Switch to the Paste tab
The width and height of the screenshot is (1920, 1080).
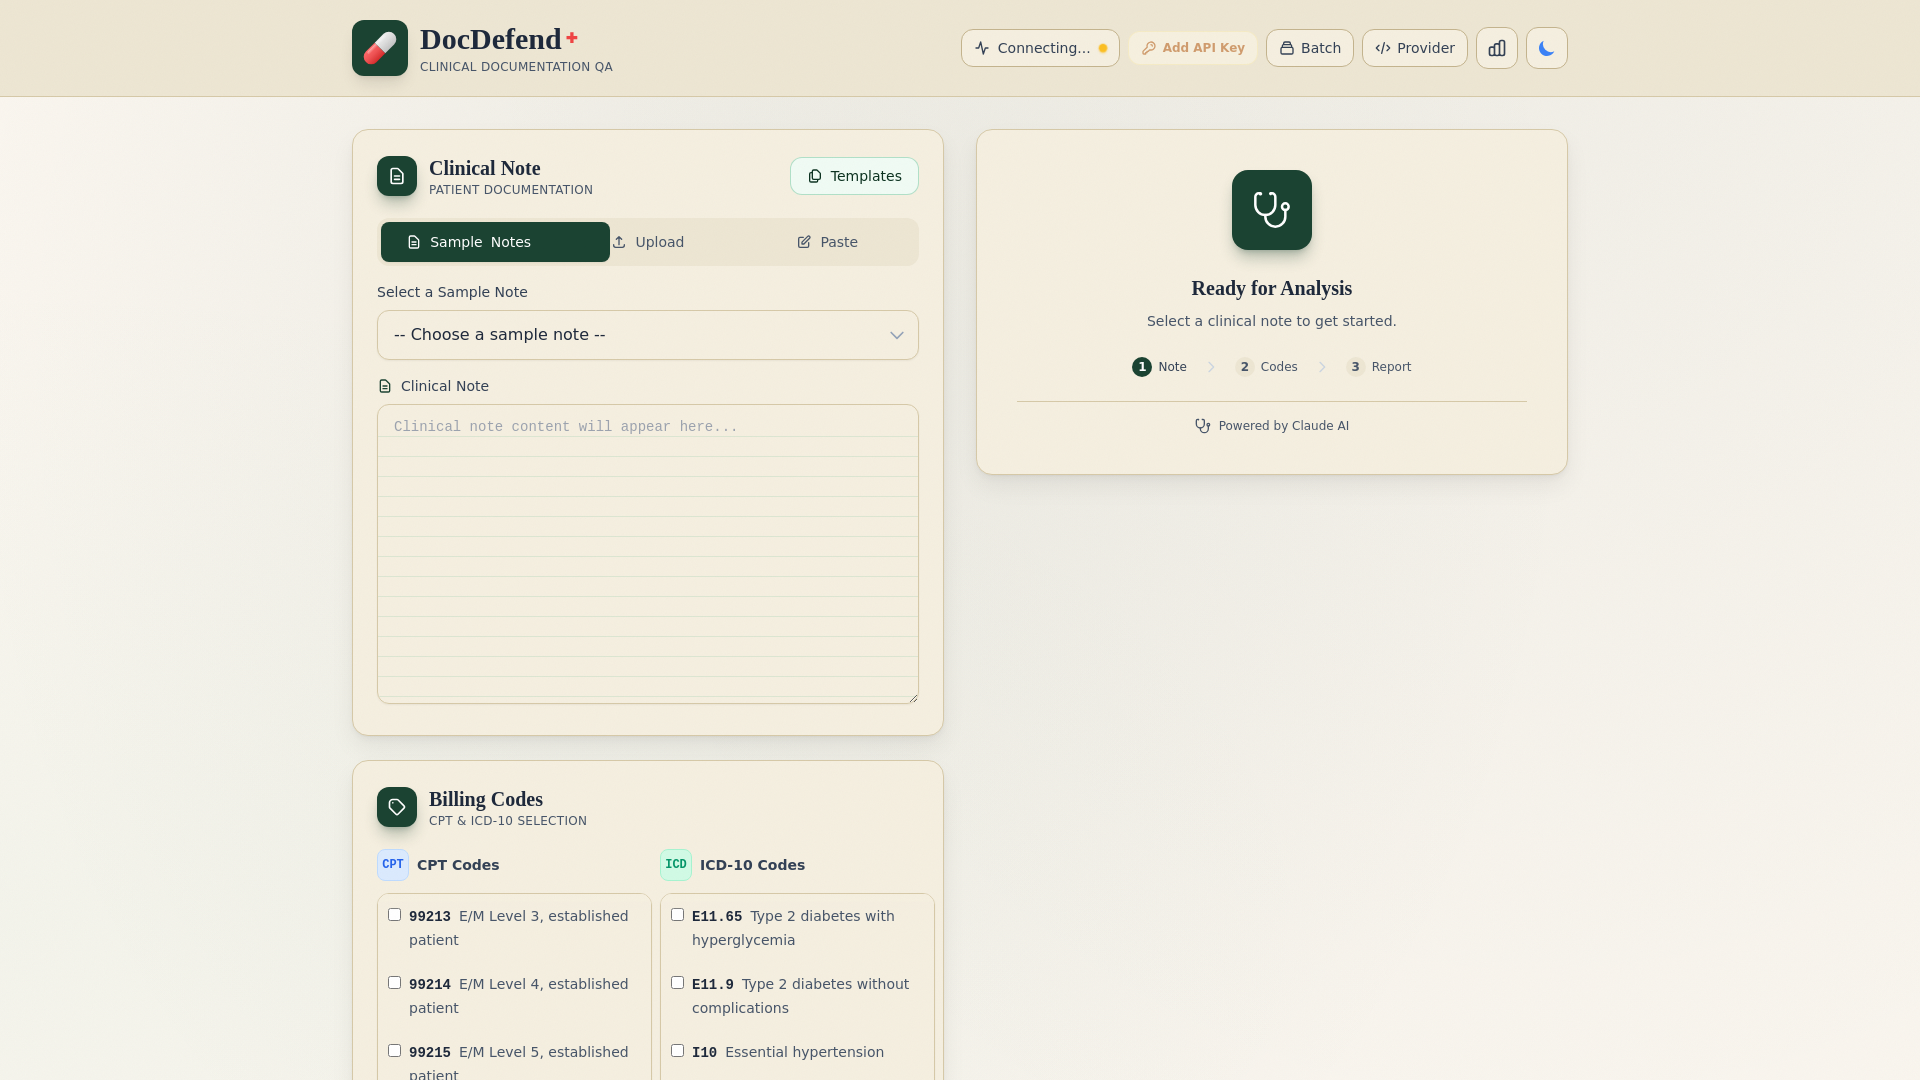pyautogui.click(x=827, y=242)
